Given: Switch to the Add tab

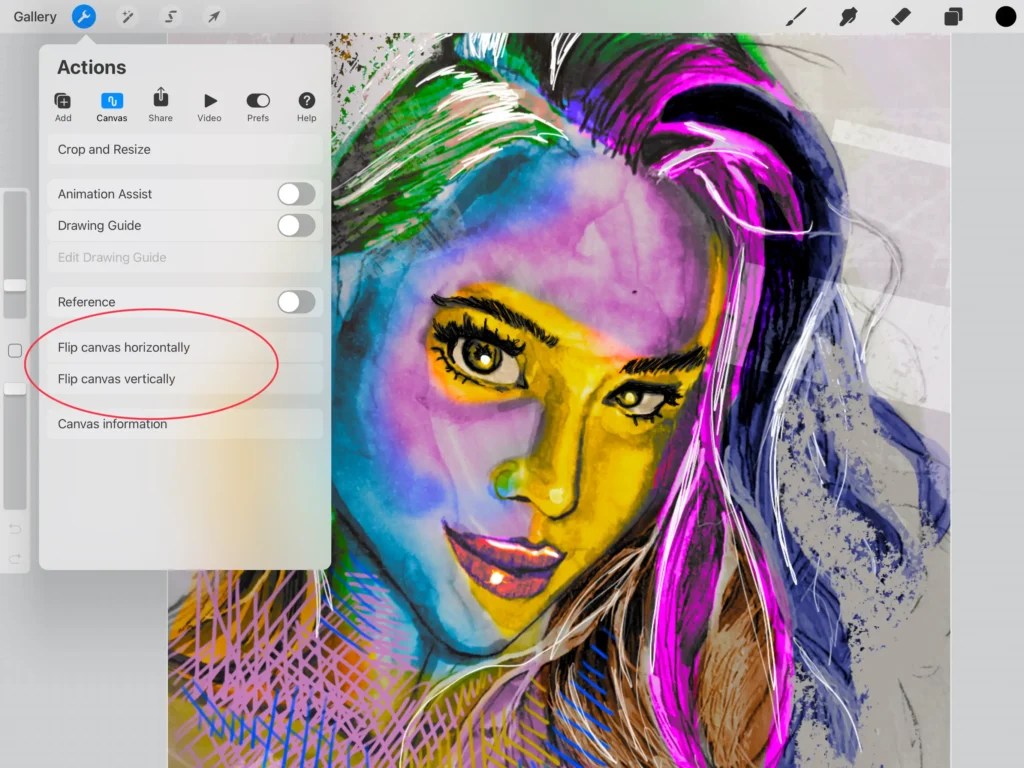Looking at the screenshot, I should 63,104.
